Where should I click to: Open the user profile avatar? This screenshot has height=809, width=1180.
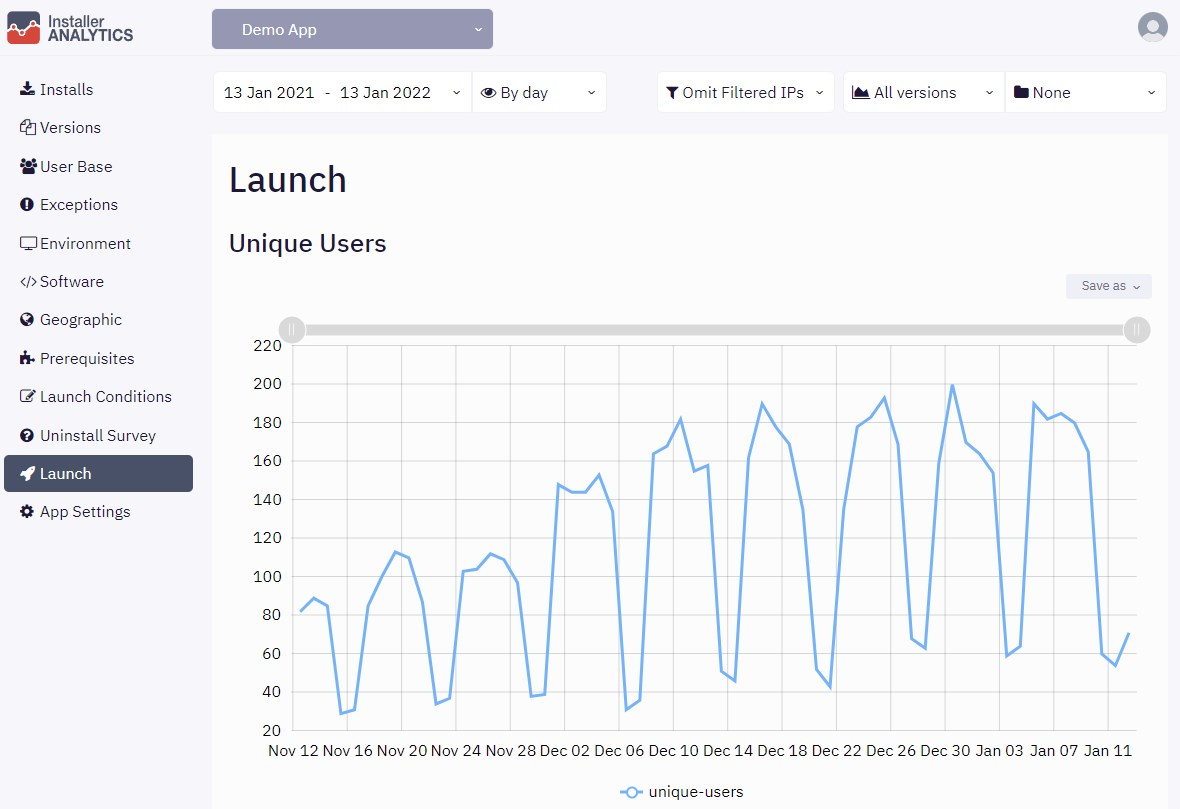1152,27
